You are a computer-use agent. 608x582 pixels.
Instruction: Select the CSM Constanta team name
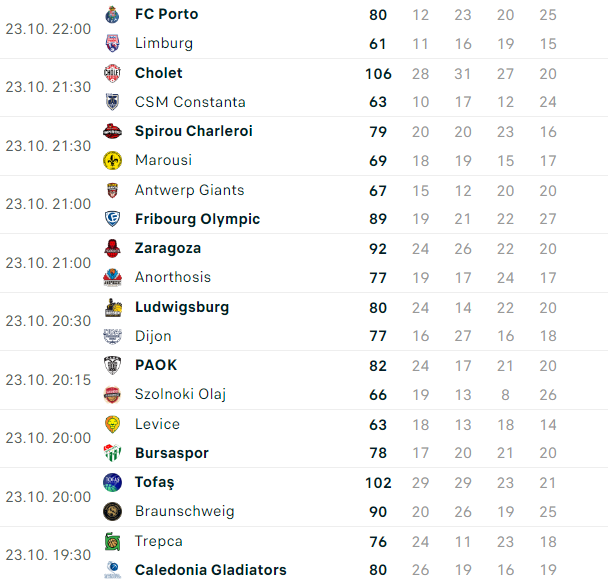point(190,102)
